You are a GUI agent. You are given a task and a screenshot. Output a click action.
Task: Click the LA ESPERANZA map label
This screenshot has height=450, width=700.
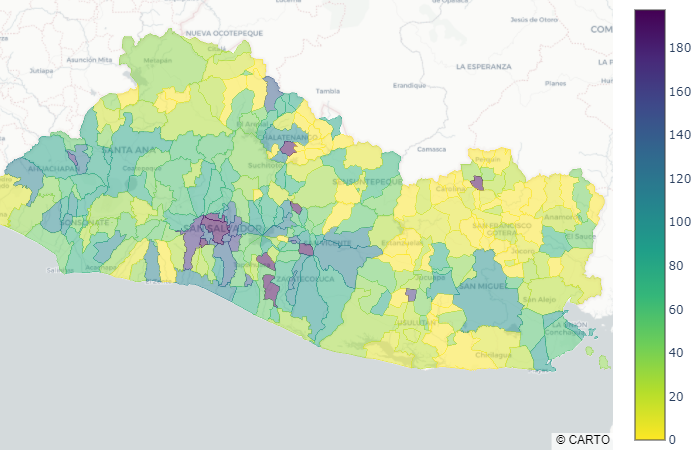[x=484, y=67]
